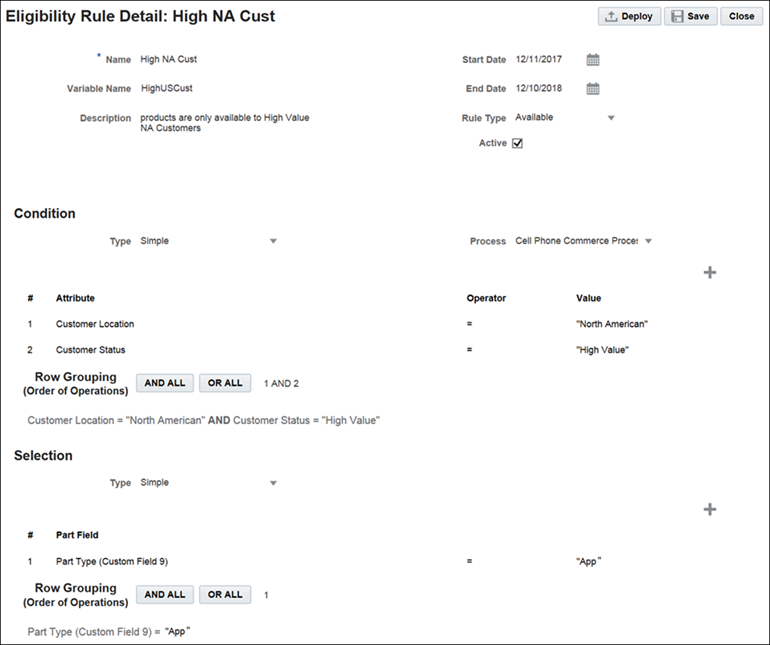Click the Attribute column header

click(x=75, y=298)
